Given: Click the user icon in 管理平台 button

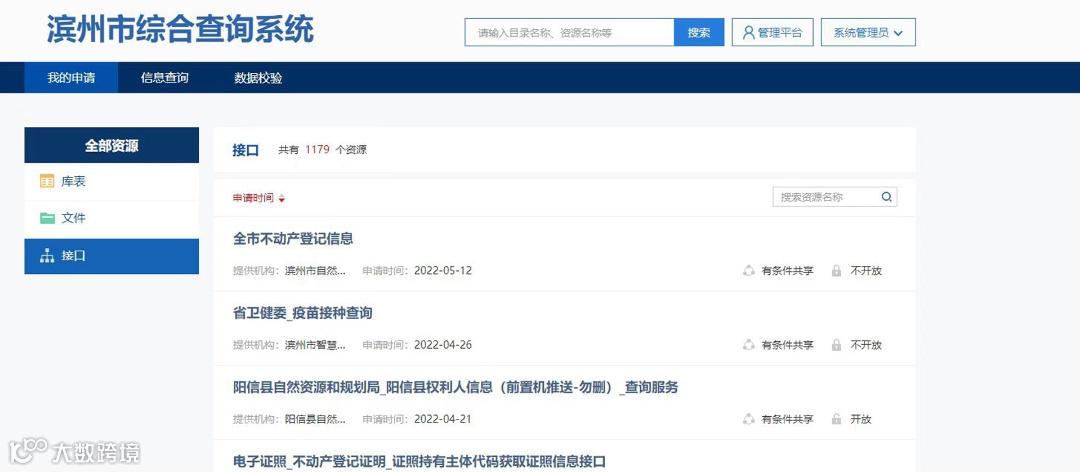Looking at the screenshot, I should click(x=749, y=32).
